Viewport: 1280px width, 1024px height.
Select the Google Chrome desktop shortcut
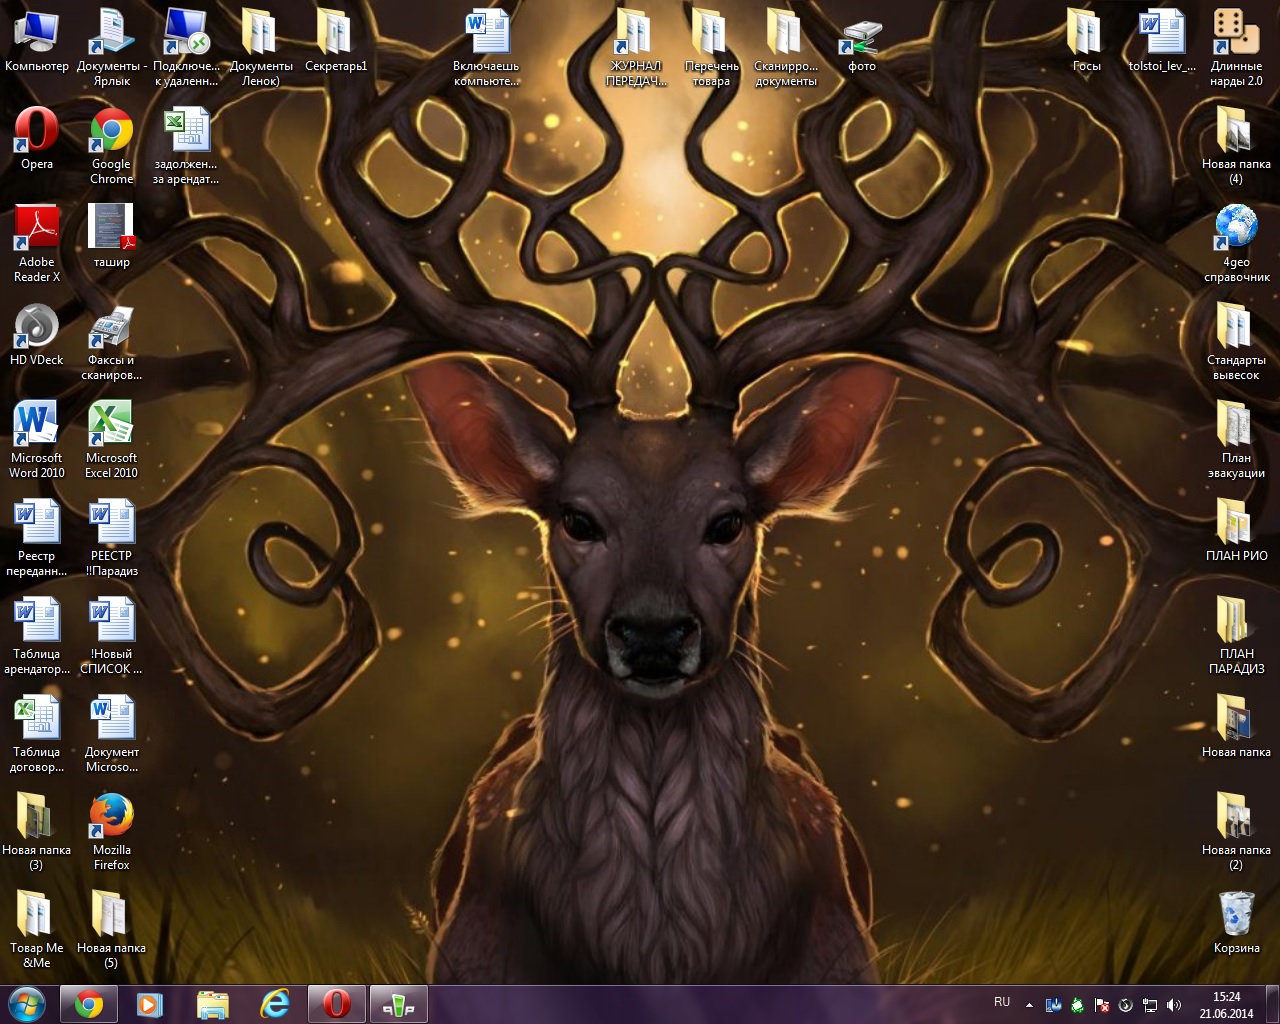111,145
